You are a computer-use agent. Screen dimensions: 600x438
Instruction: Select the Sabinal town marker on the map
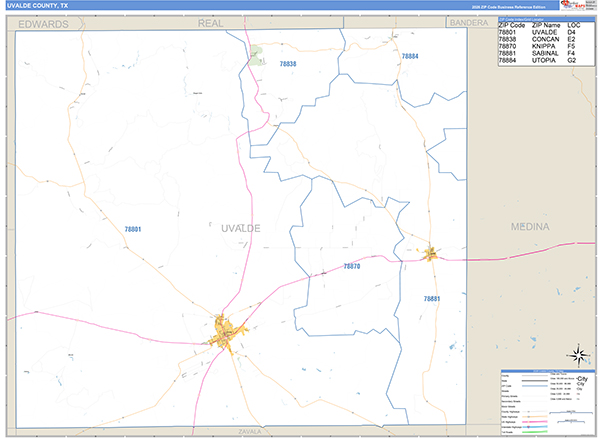pyautogui.click(x=430, y=254)
